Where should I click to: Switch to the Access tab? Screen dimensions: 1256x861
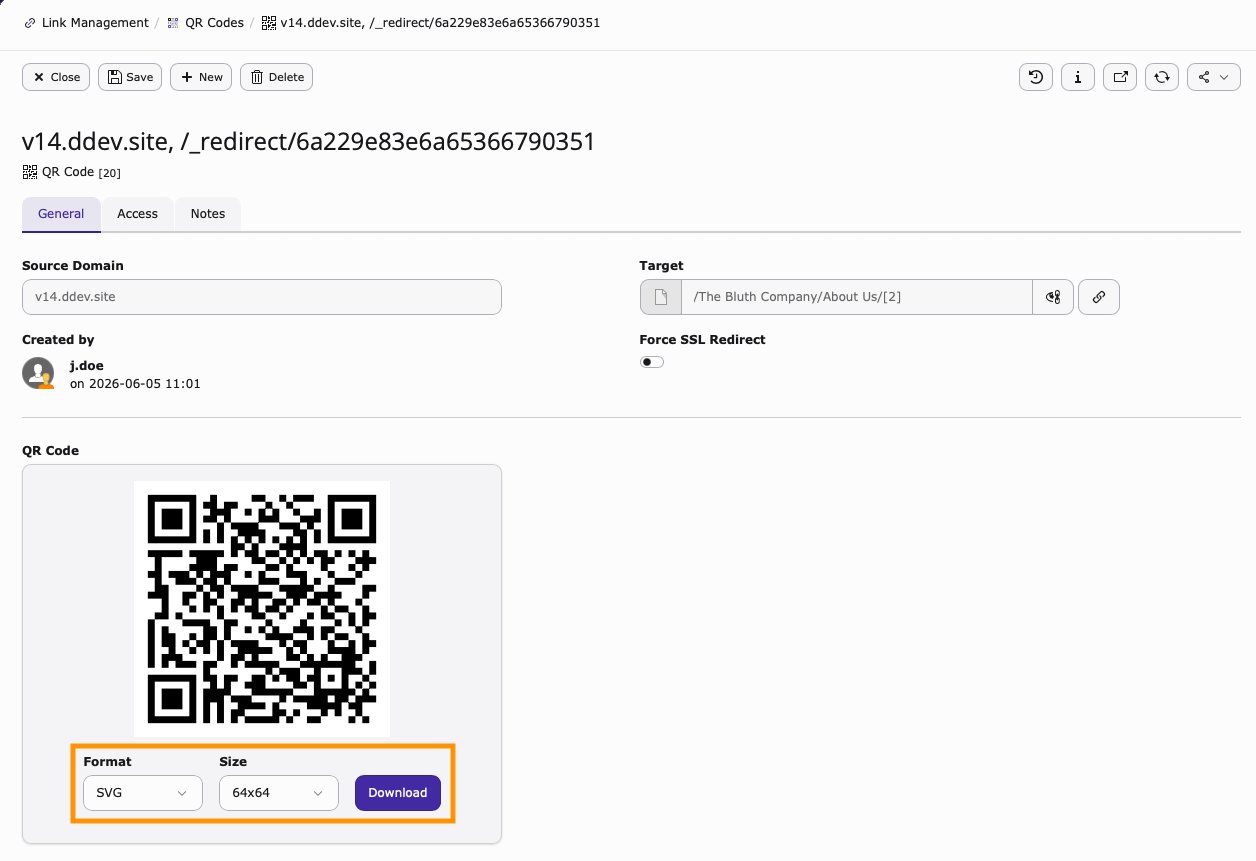pos(137,214)
